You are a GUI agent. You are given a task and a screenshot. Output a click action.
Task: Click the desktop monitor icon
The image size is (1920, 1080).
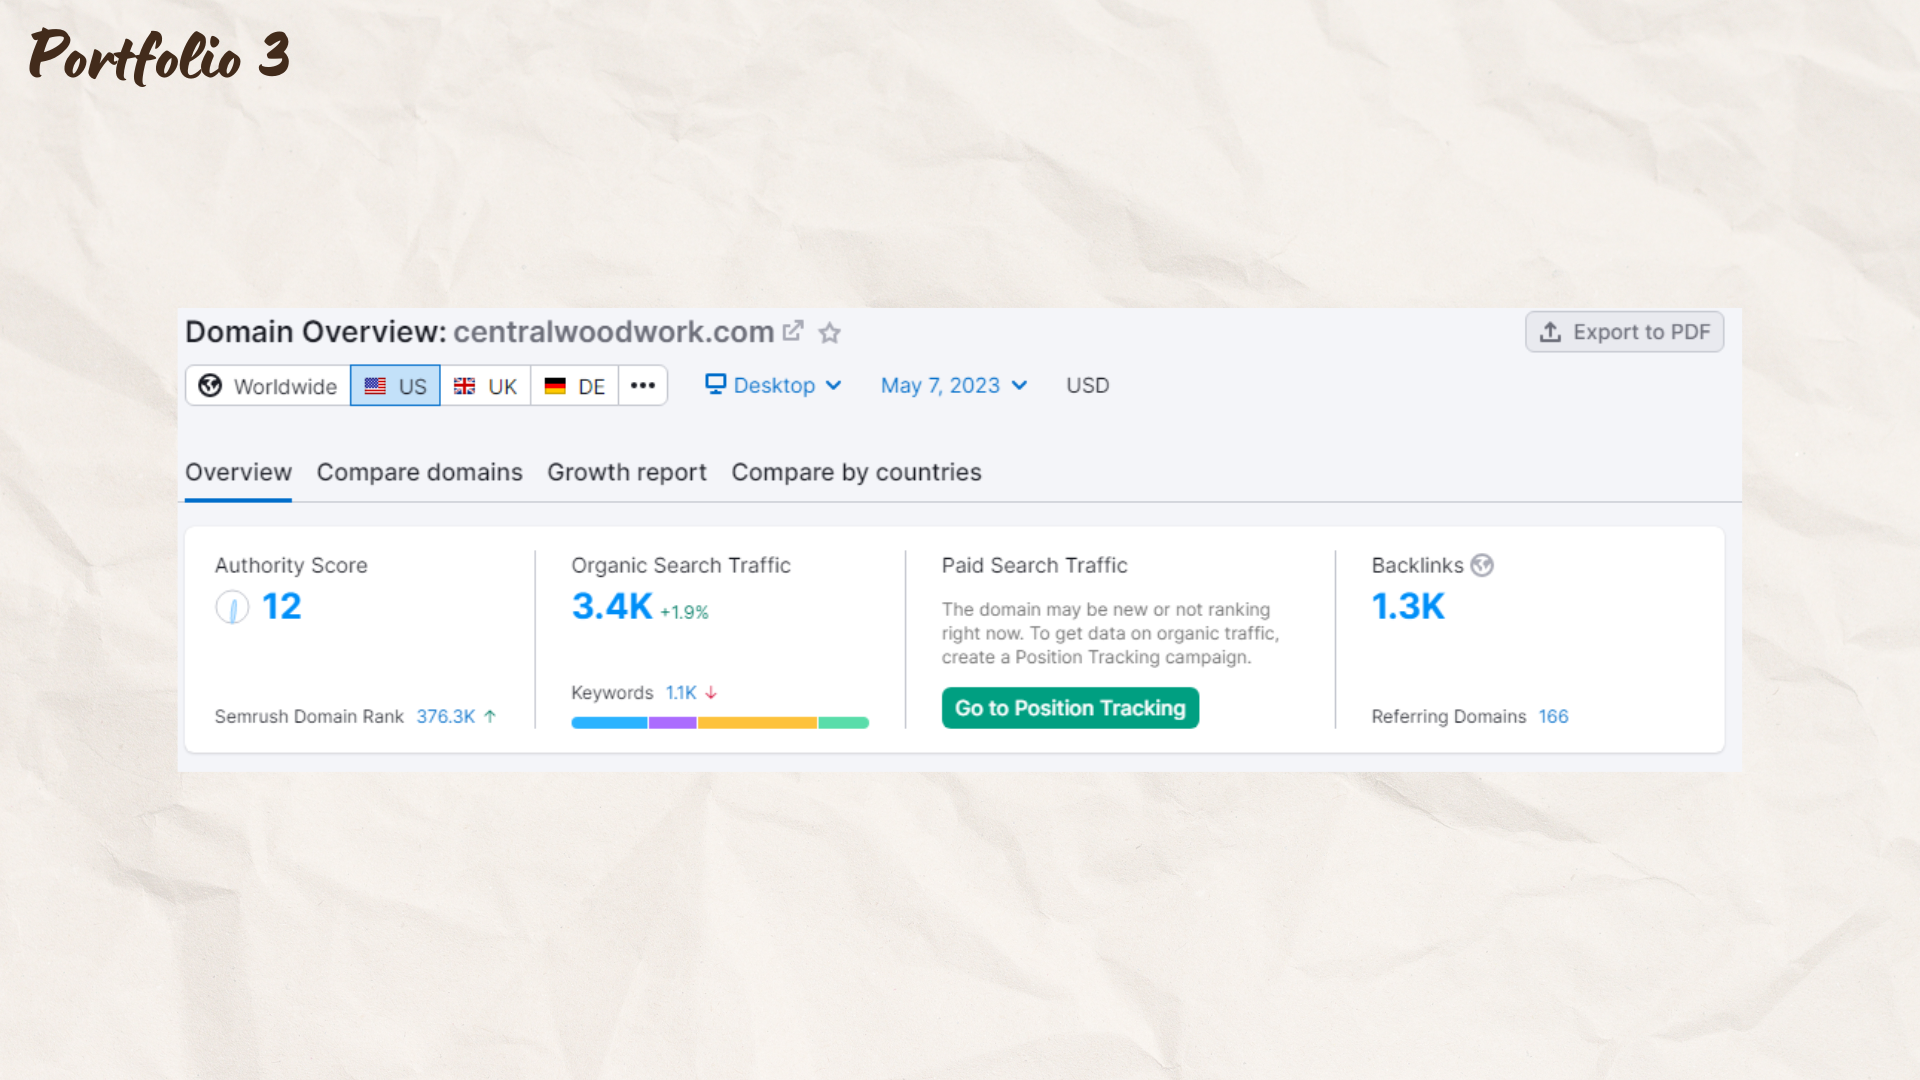715,385
